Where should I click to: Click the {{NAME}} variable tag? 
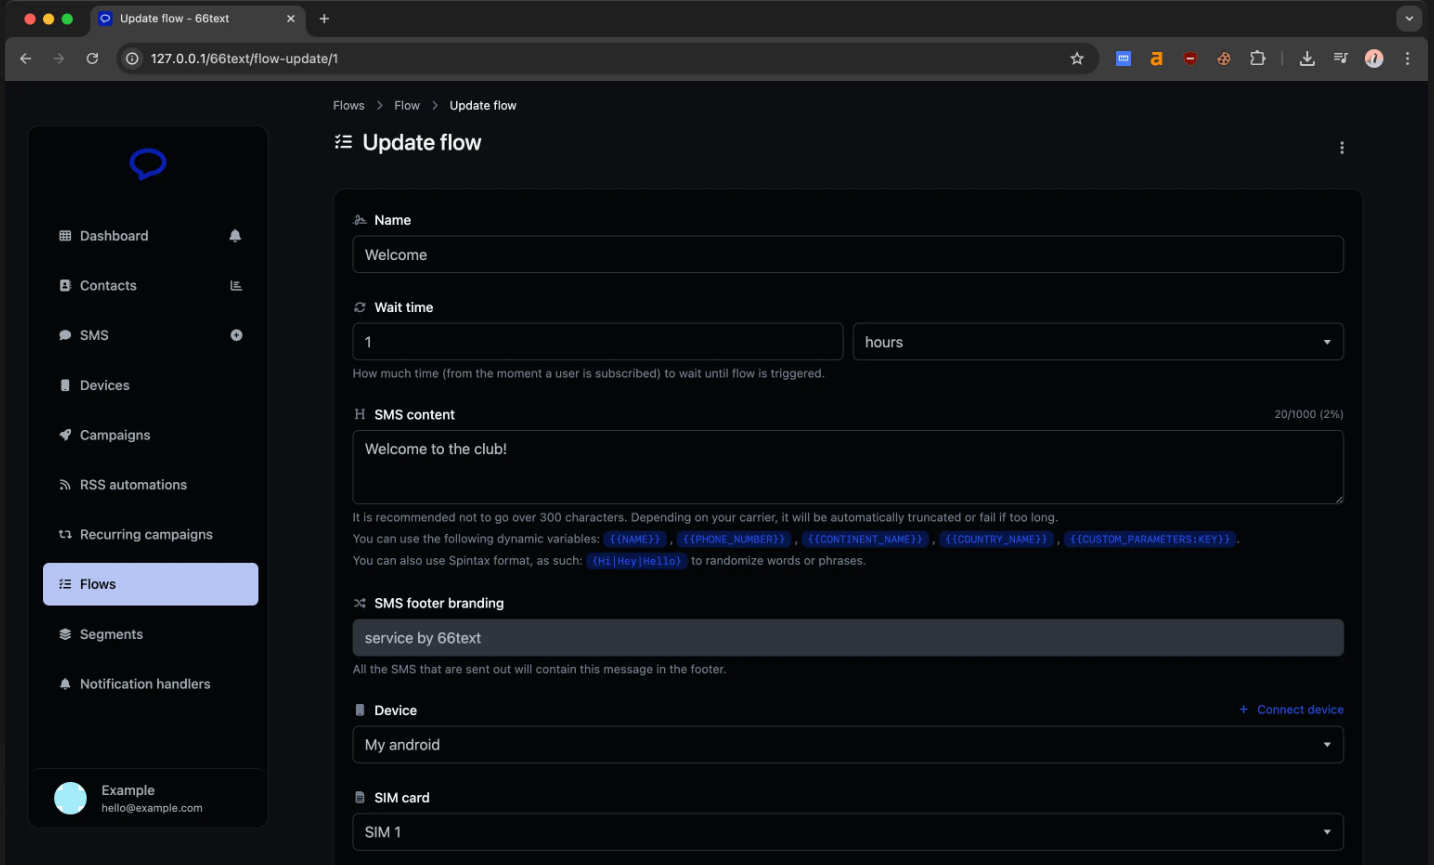[x=635, y=539]
